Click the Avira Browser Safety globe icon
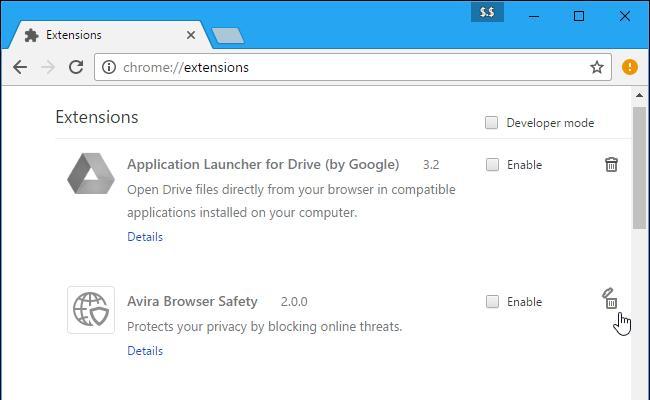The height and width of the screenshot is (400, 650). (x=91, y=310)
